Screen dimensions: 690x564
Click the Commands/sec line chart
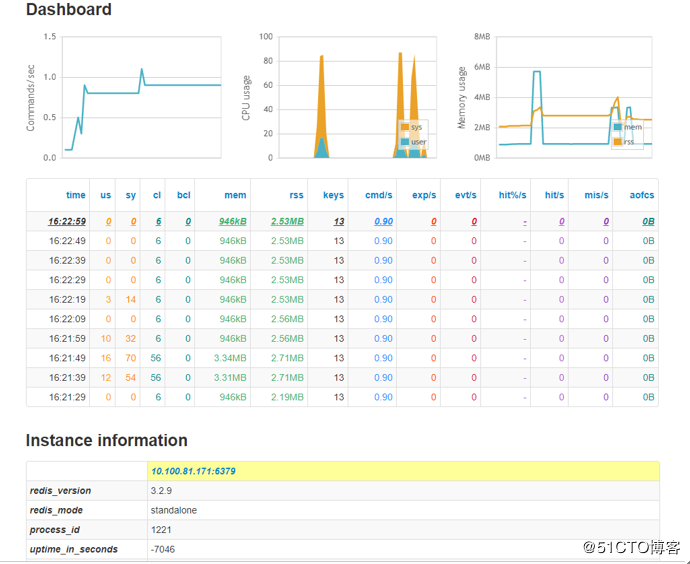[x=141, y=97]
